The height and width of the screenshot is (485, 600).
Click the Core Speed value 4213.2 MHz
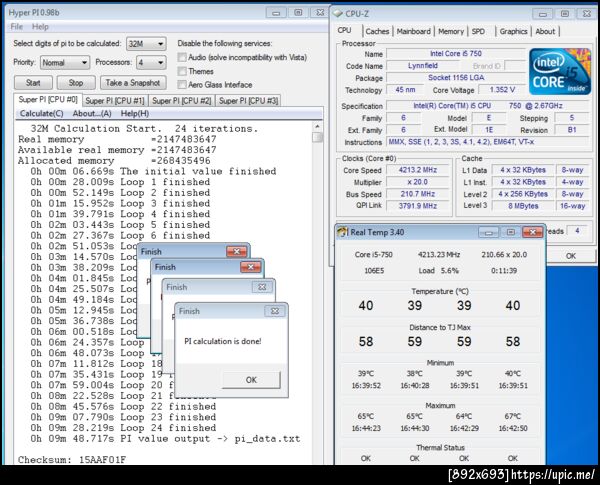coord(417,170)
